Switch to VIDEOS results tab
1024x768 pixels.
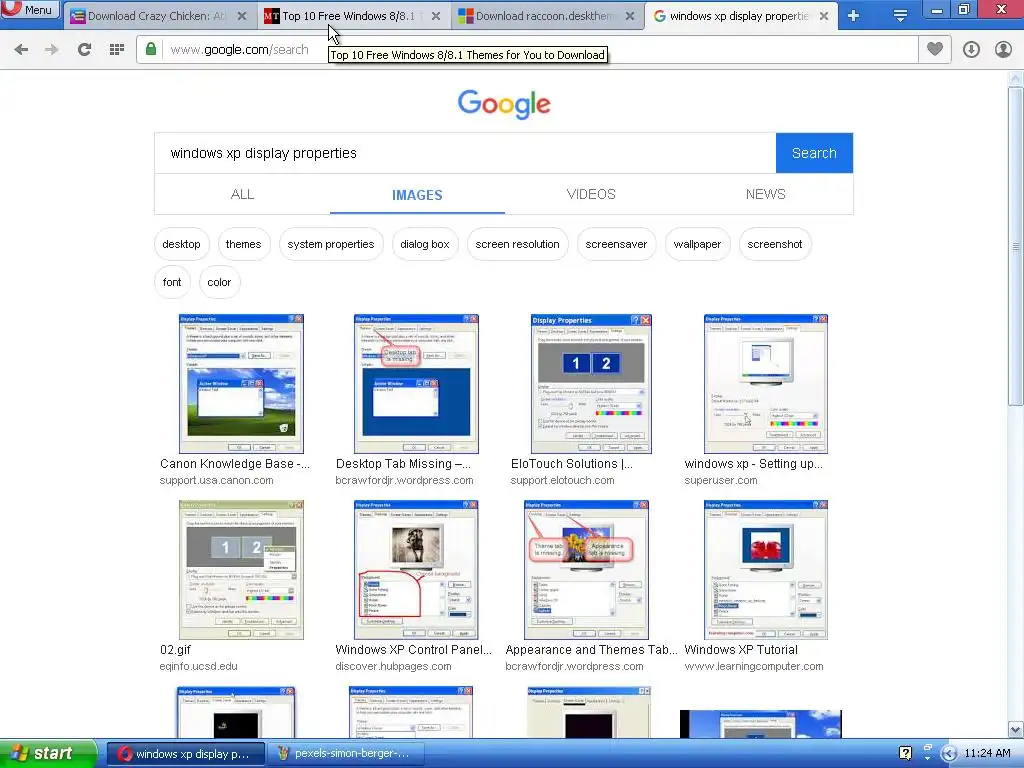pyautogui.click(x=591, y=194)
